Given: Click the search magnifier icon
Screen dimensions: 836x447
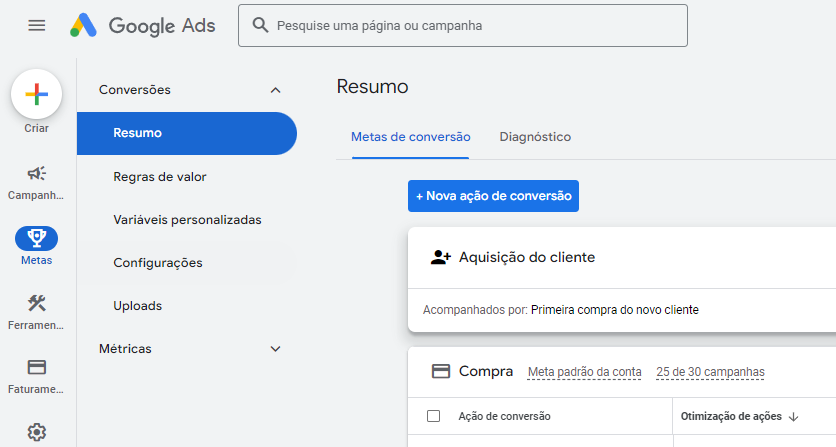Looking at the screenshot, I should [x=260, y=25].
